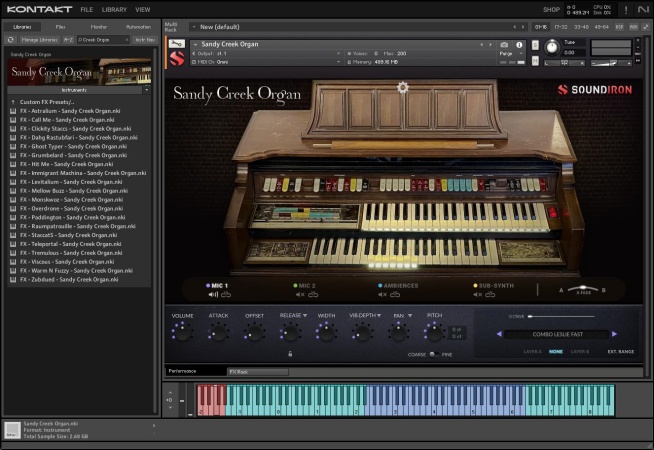The height and width of the screenshot is (450, 654).
Task: Select next preset with right arrow
Action: (x=614, y=334)
